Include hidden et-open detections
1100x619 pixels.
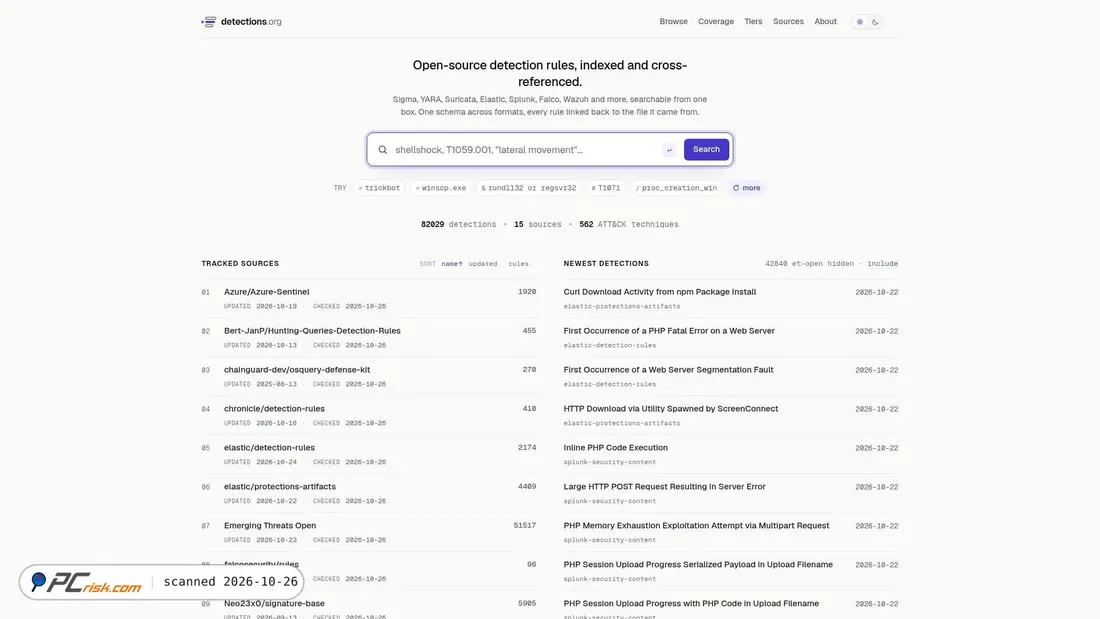coord(883,264)
